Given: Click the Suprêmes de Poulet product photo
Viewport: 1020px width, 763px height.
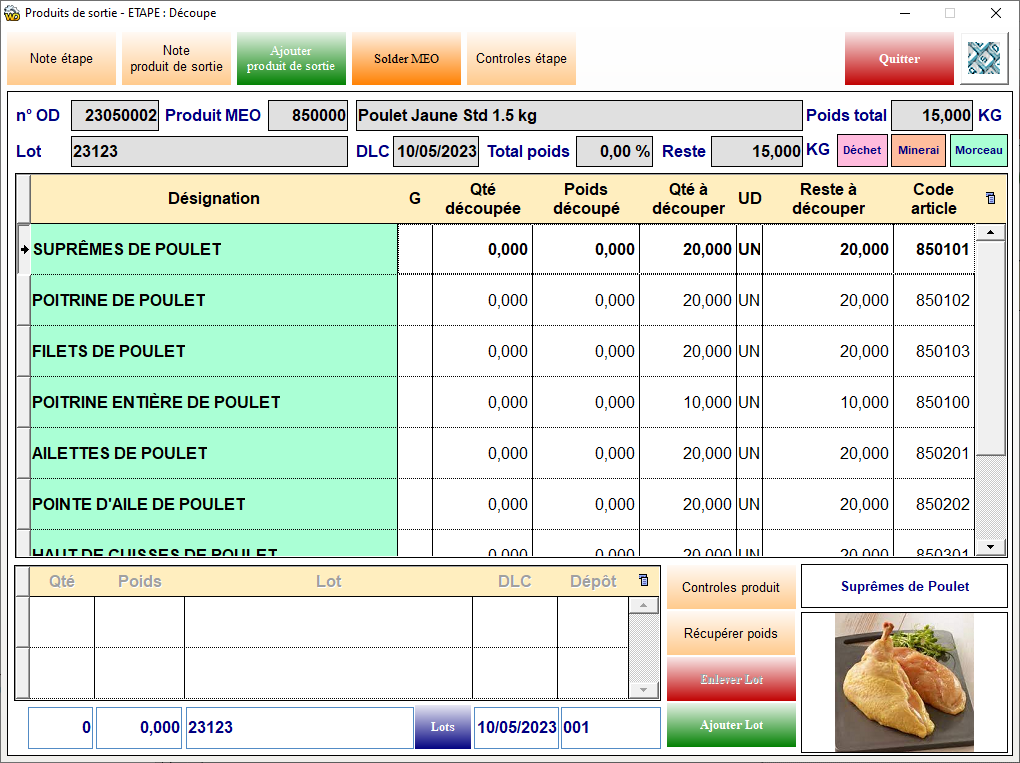Looking at the screenshot, I should click(904, 681).
